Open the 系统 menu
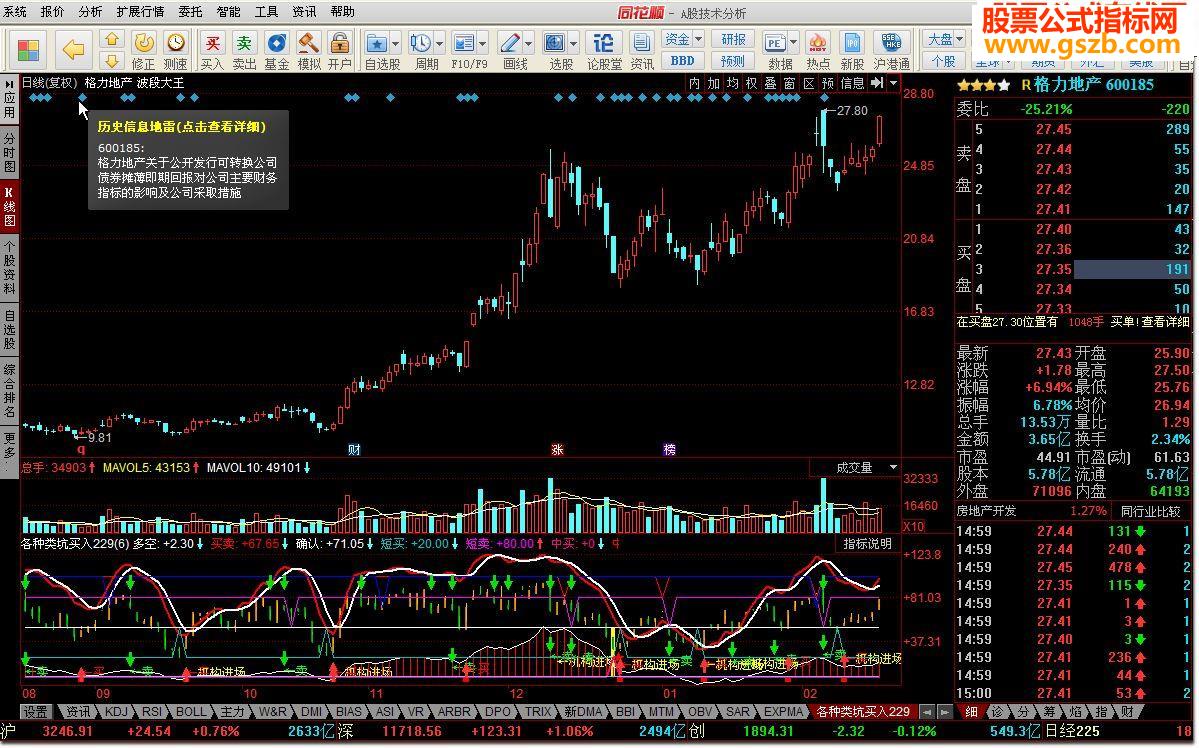This screenshot has width=1199, height=748. click(x=15, y=11)
